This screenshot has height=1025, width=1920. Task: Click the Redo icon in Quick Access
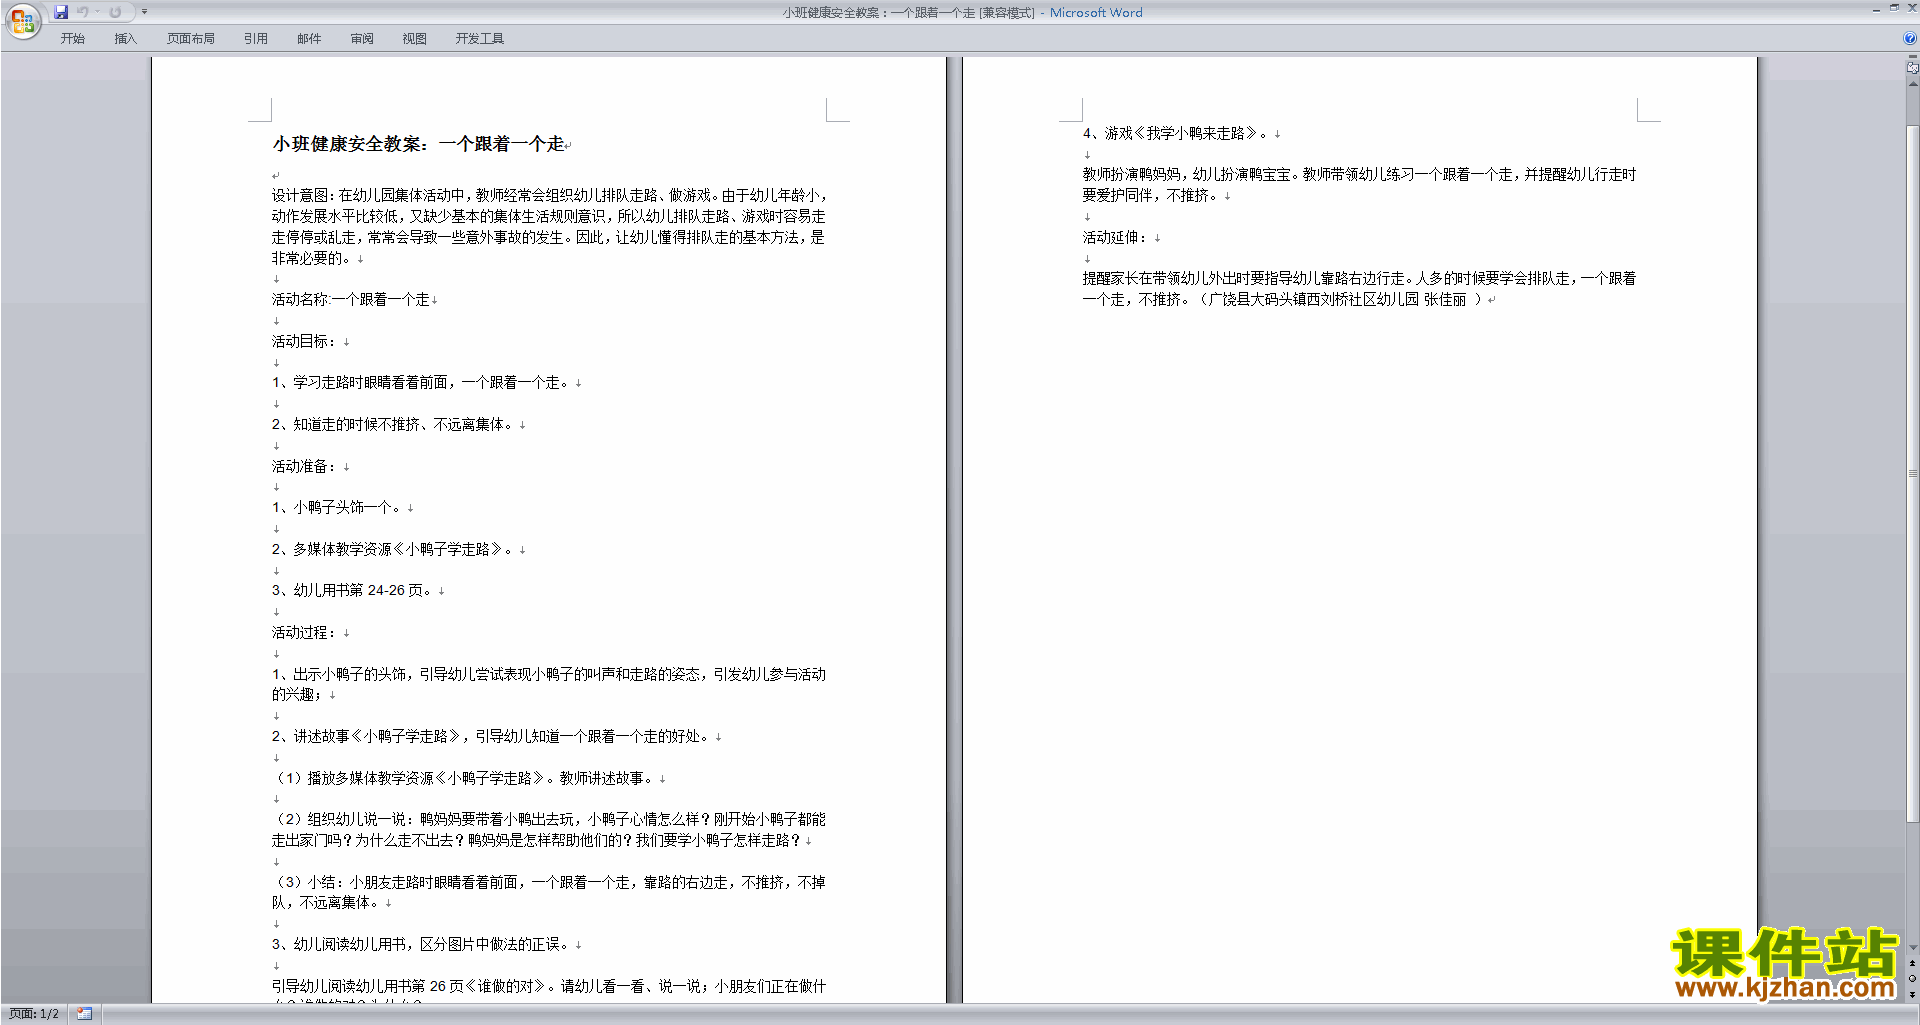pos(115,12)
